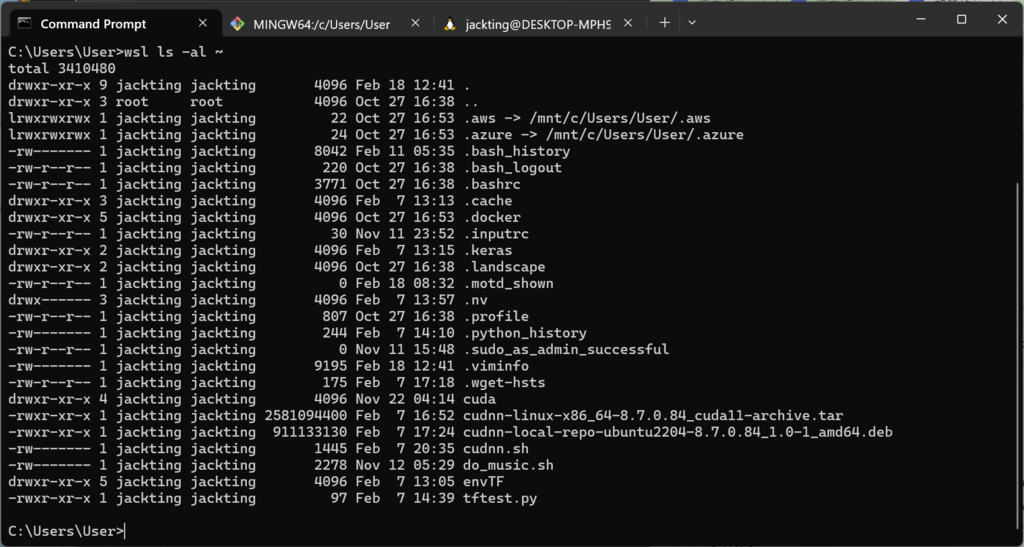This screenshot has height=547, width=1024.
Task: Click the 'envTF' directory name
Action: pyautogui.click(x=483, y=481)
